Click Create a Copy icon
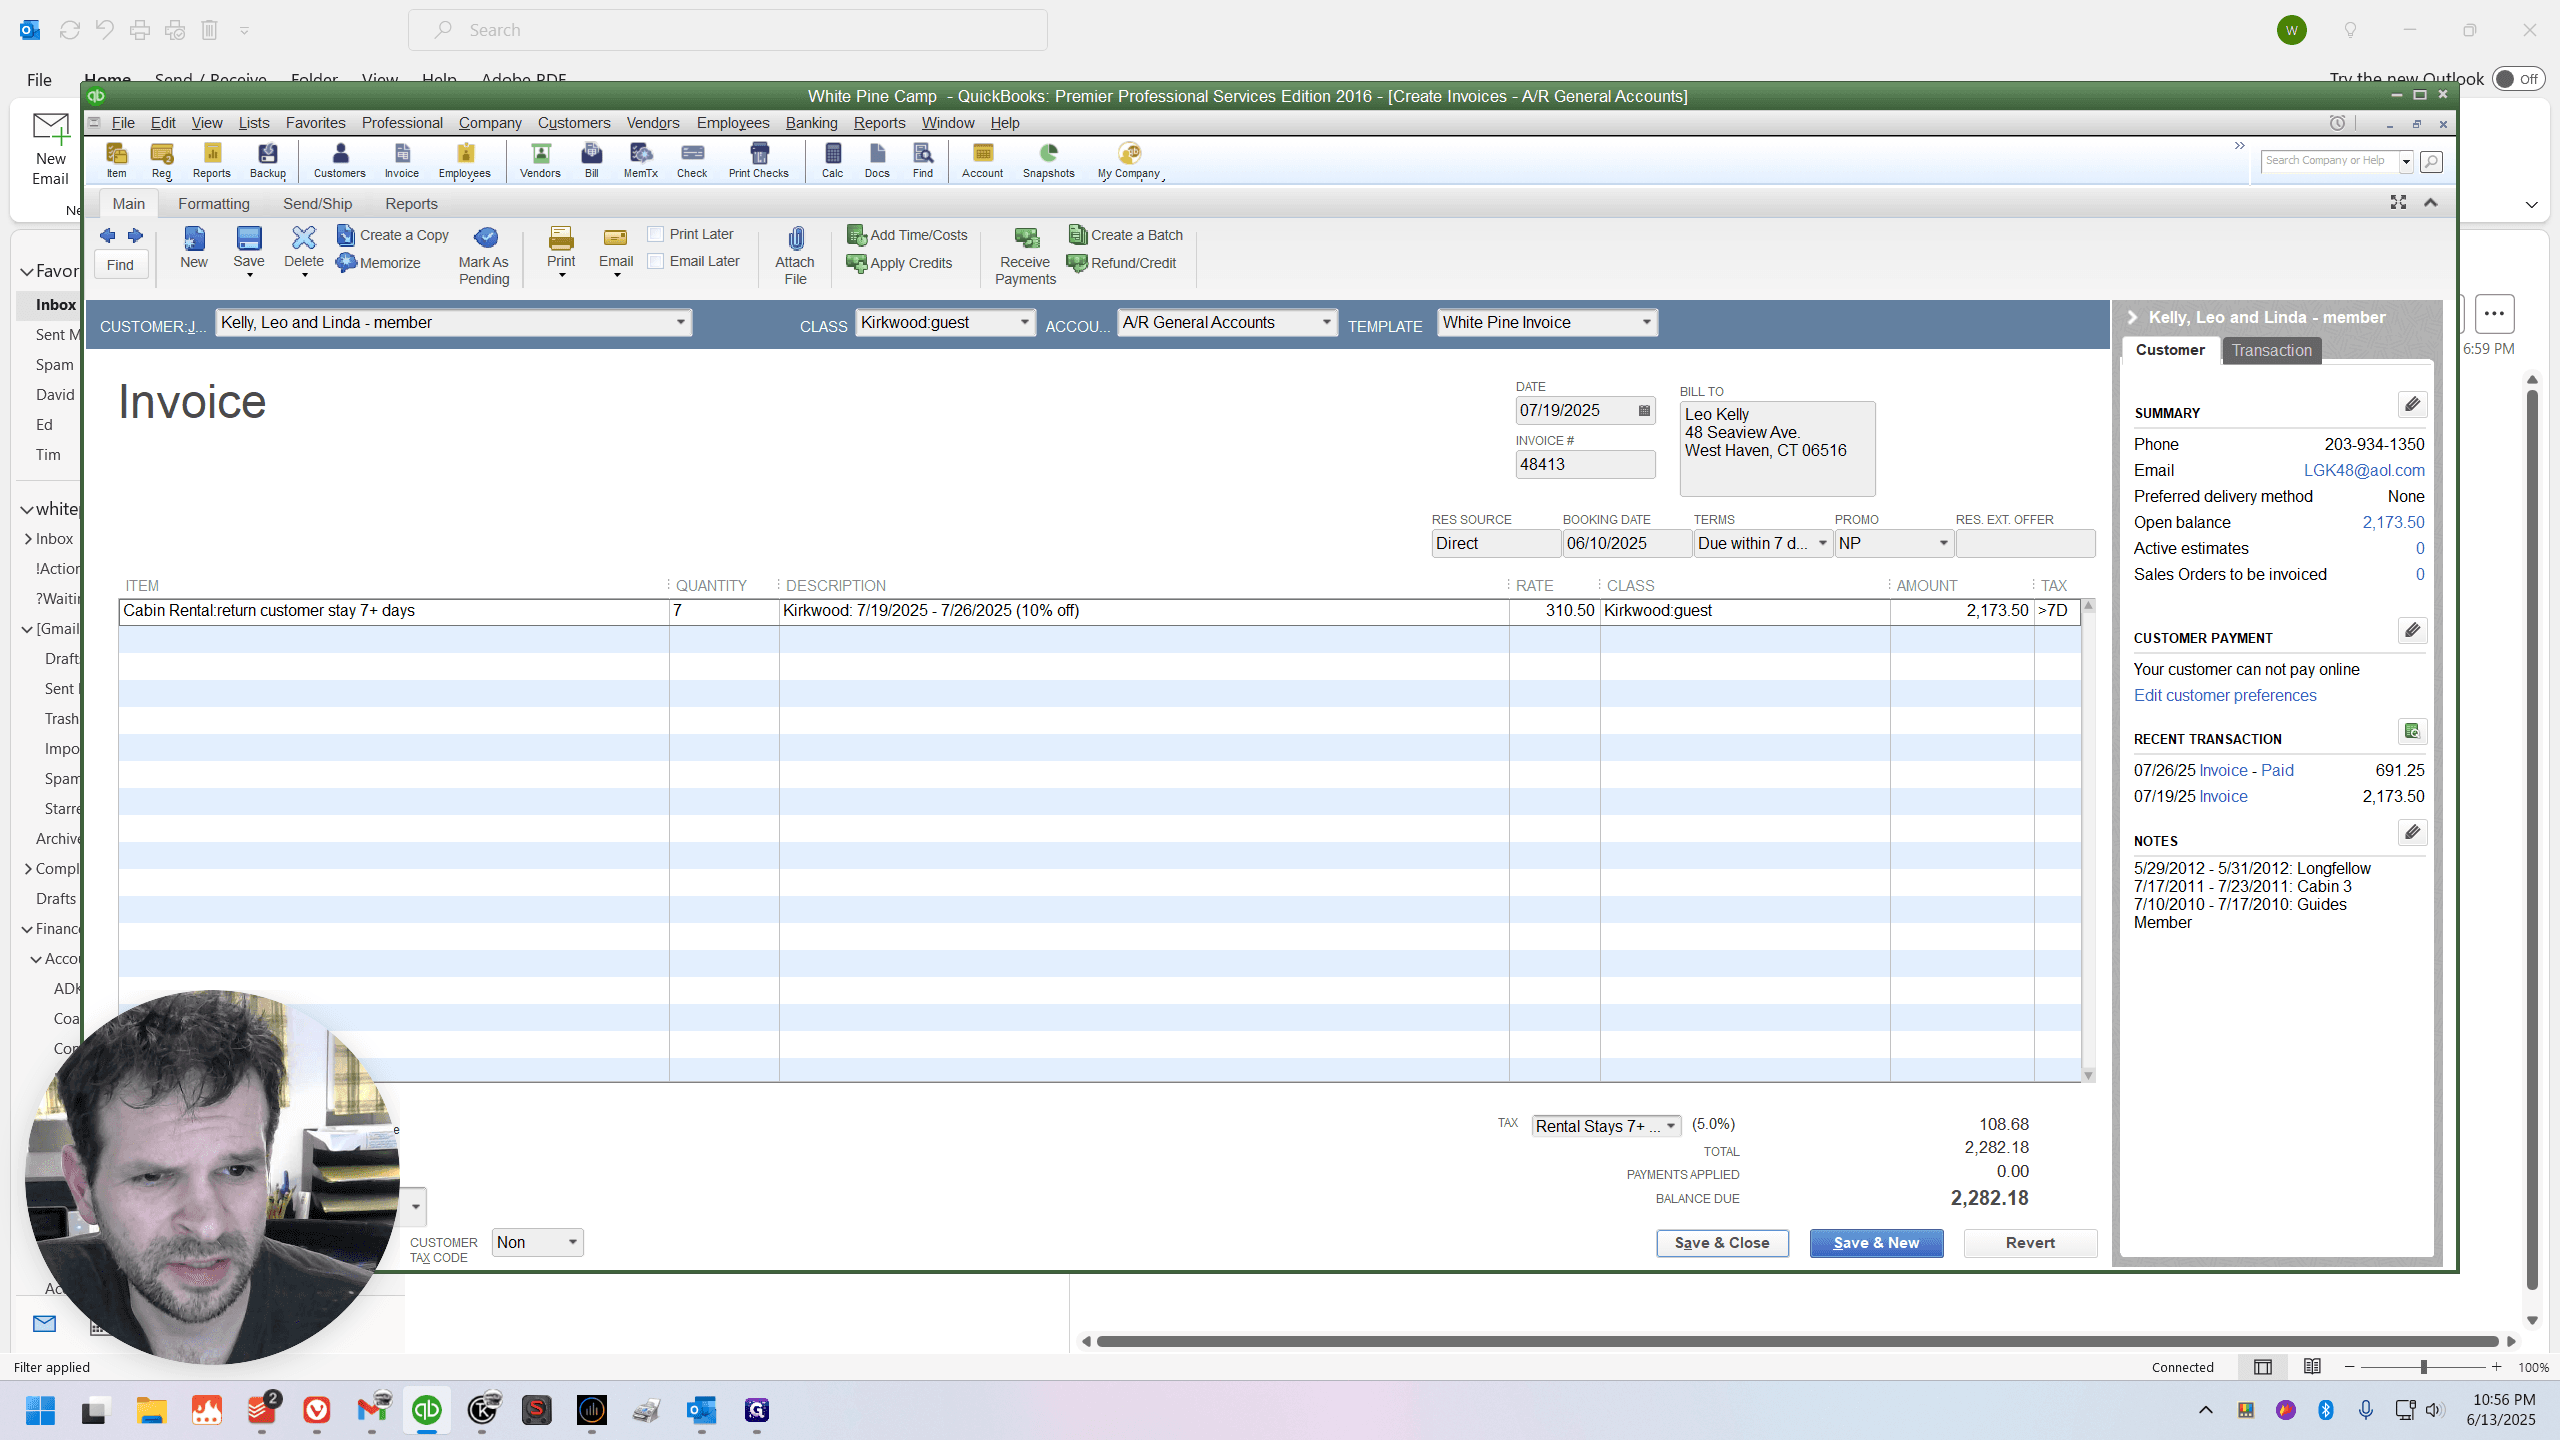2560x1440 pixels. pyautogui.click(x=393, y=235)
